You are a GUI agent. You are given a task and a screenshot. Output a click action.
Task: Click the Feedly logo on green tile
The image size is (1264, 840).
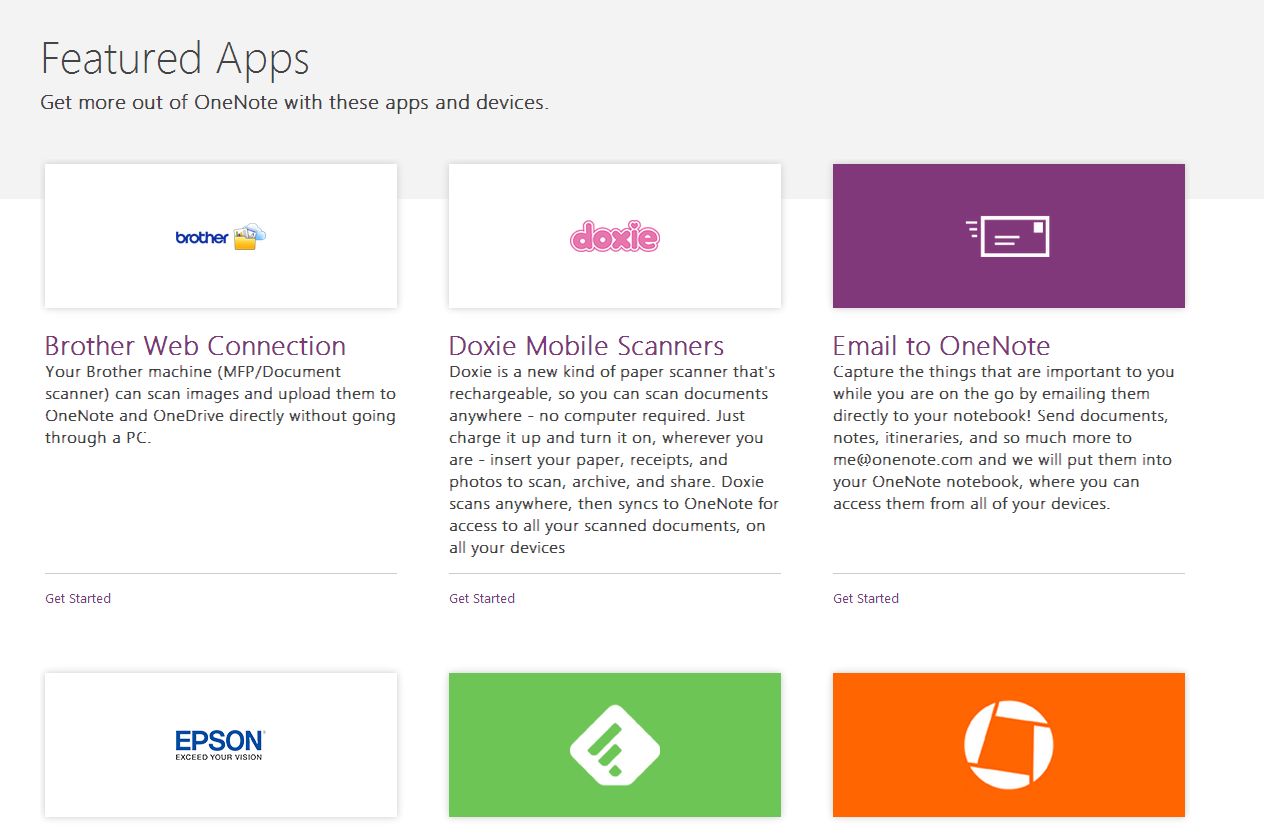coord(615,745)
